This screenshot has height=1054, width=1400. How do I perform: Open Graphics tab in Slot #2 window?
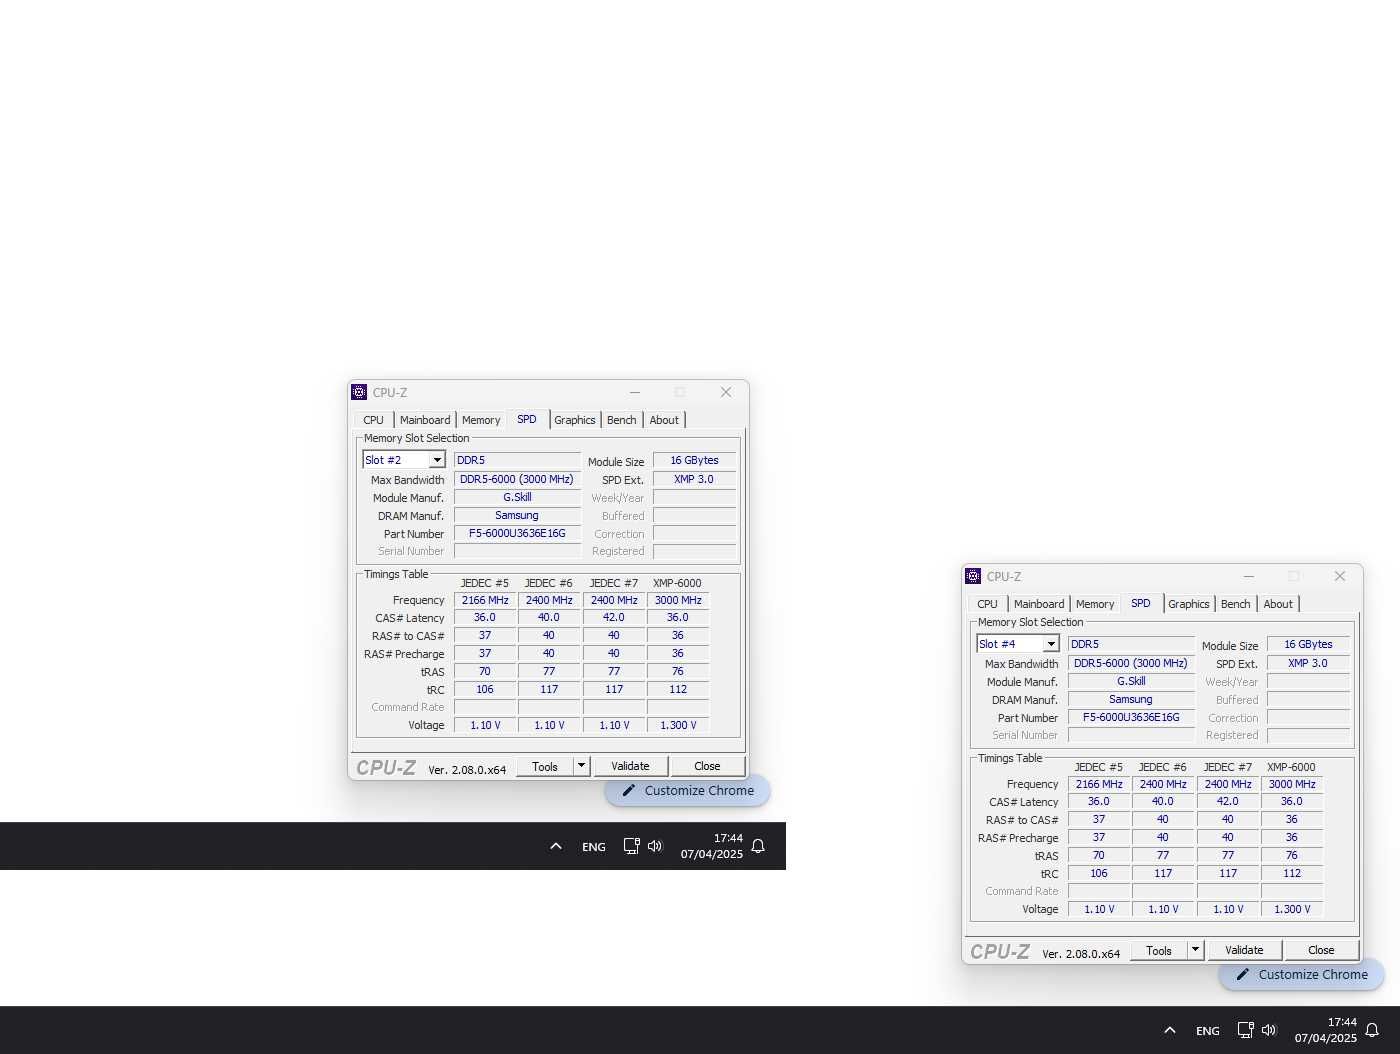575,420
